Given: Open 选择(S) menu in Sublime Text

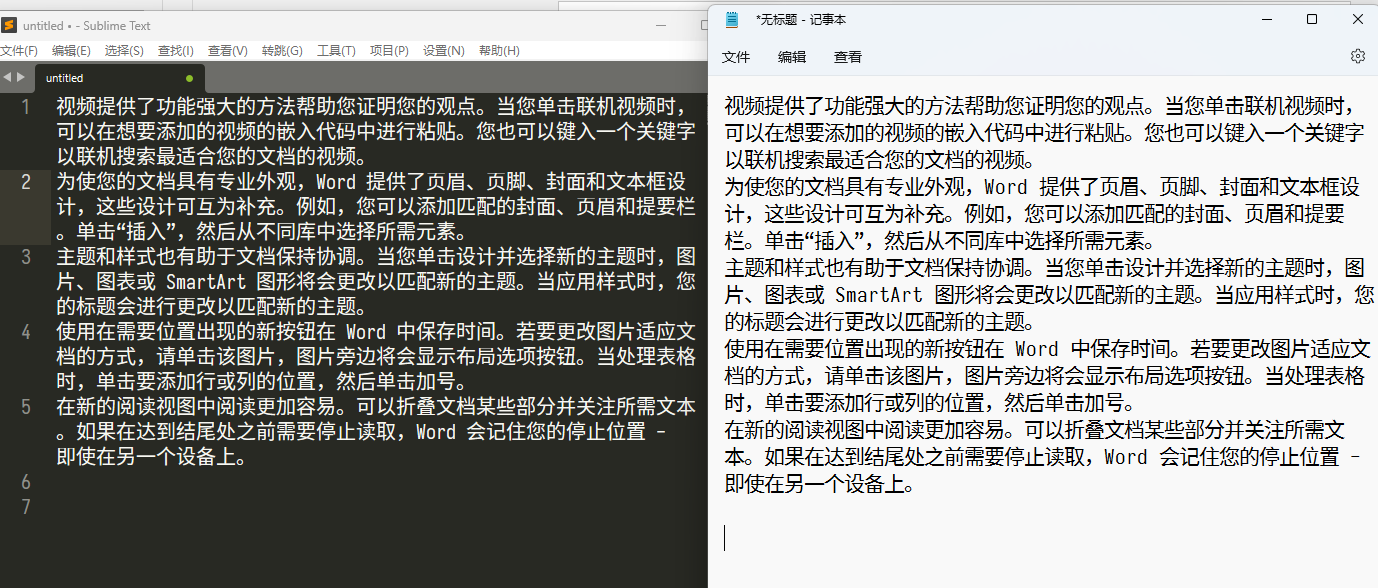Looking at the screenshot, I should 124,51.
